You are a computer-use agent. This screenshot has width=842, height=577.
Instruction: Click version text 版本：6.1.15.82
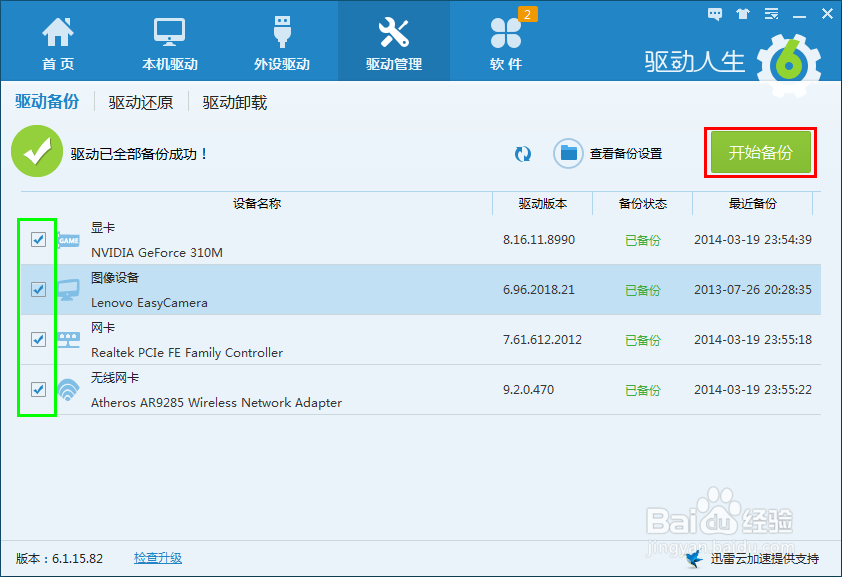pos(59,559)
